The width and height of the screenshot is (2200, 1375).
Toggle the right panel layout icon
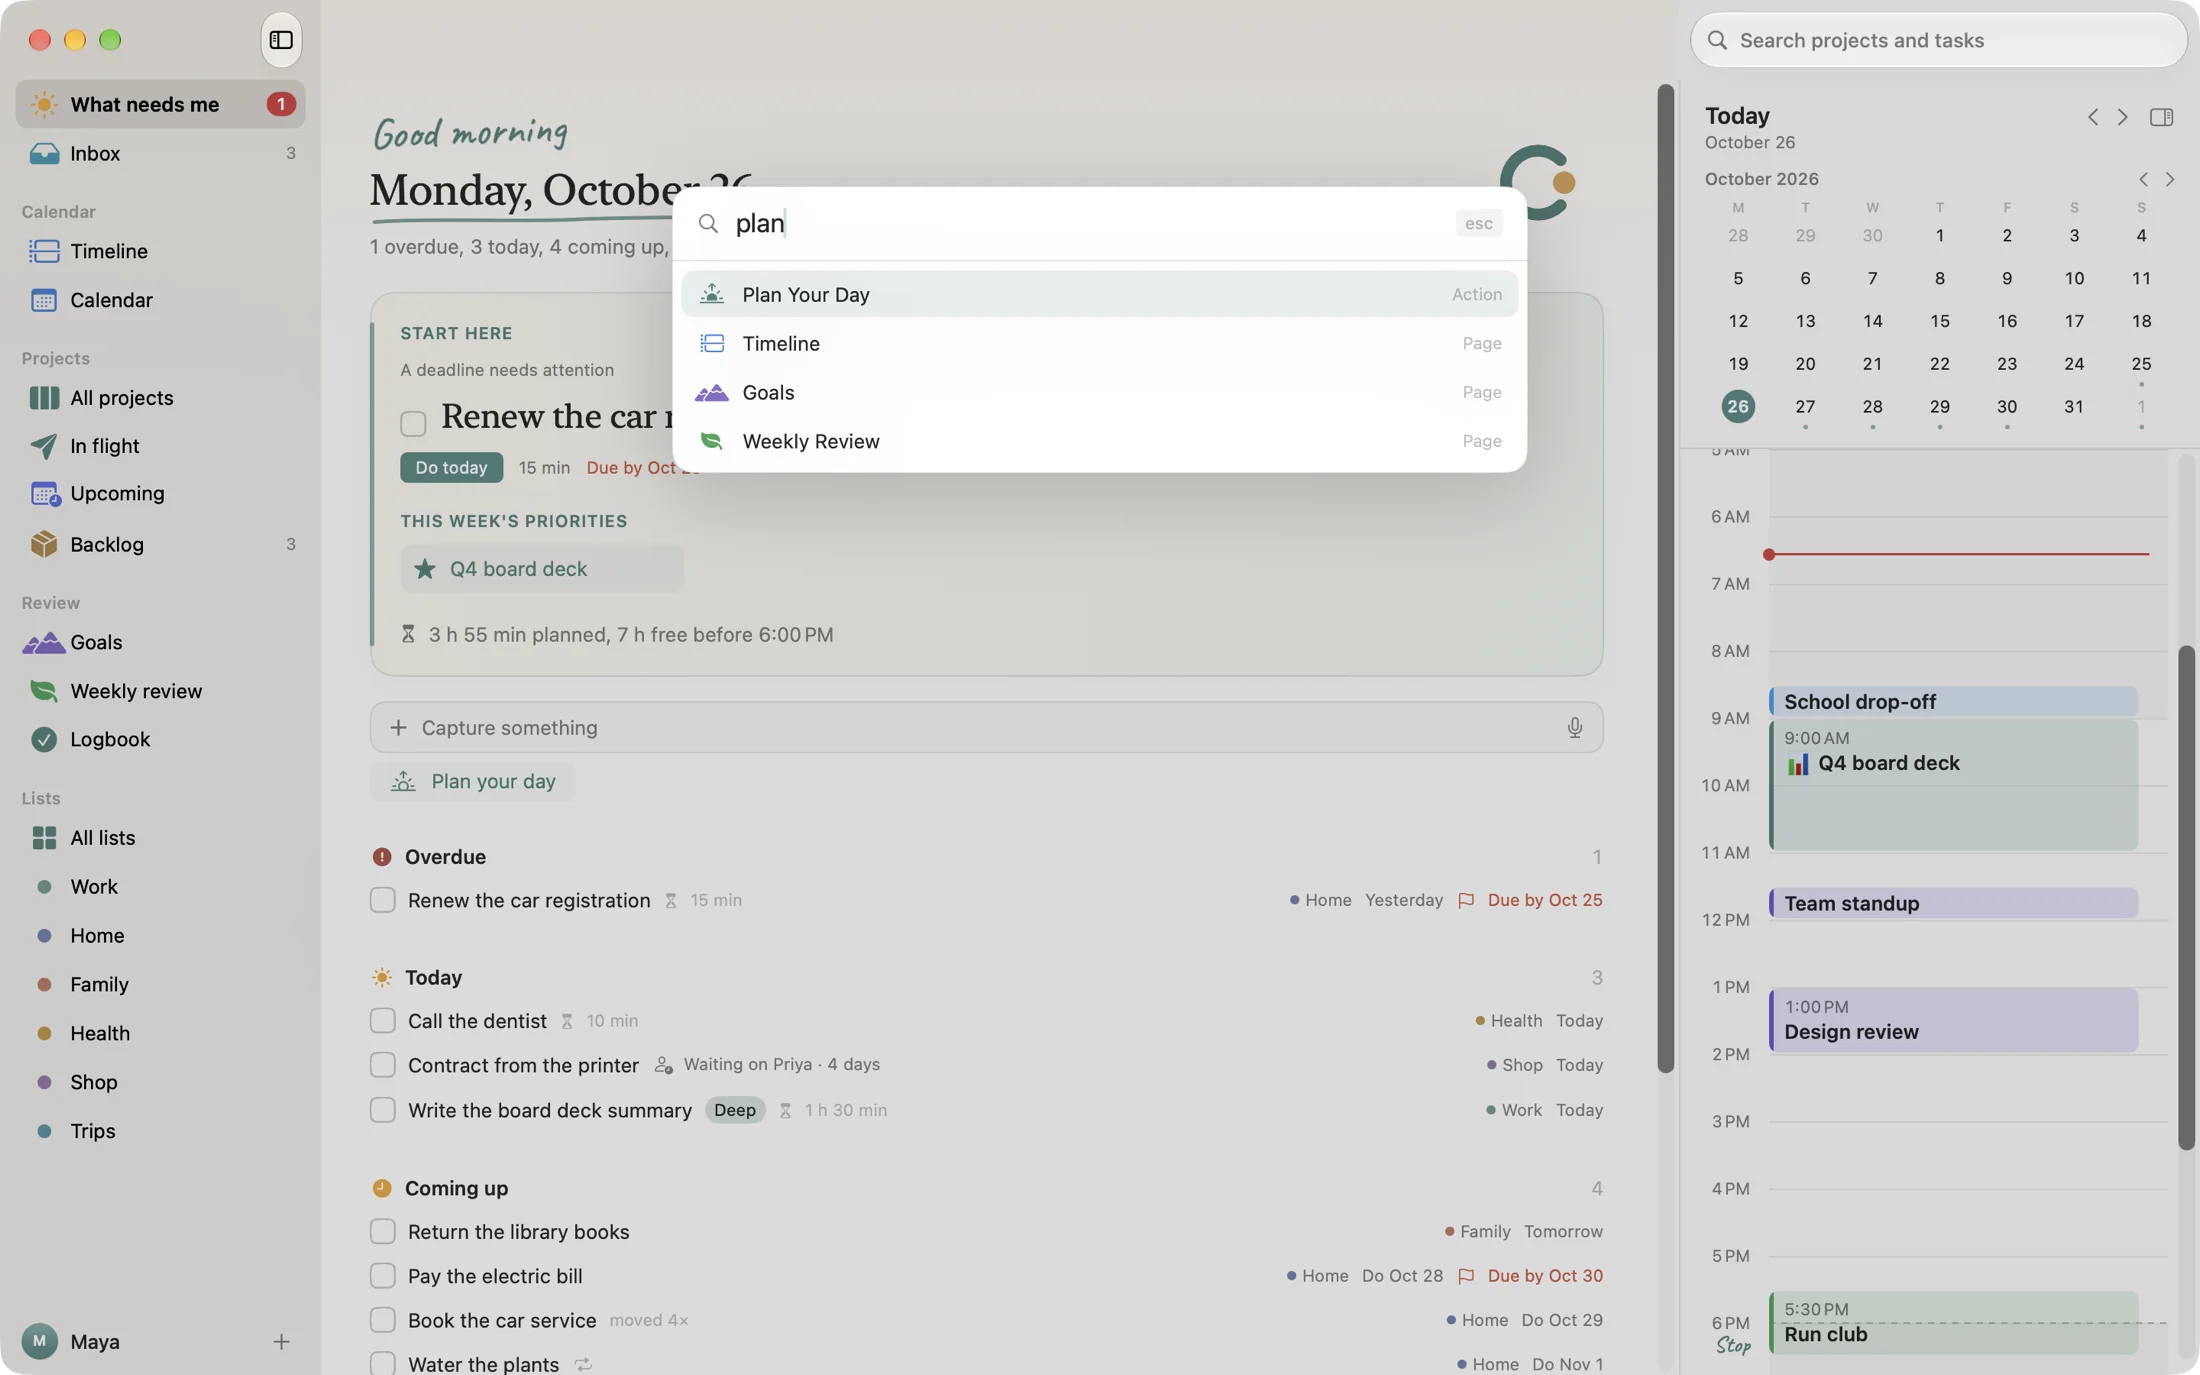(x=2161, y=117)
